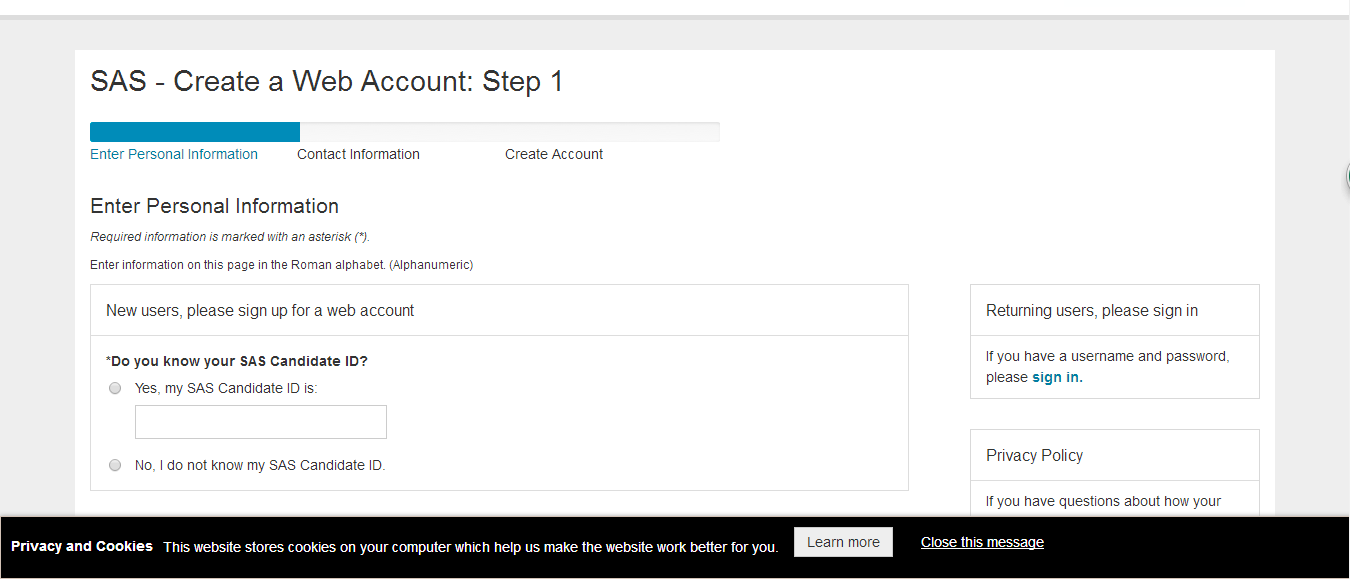Click the bold 'Privacy and Cookies' banner title
The width and height of the screenshot is (1350, 579).
[x=82, y=546]
